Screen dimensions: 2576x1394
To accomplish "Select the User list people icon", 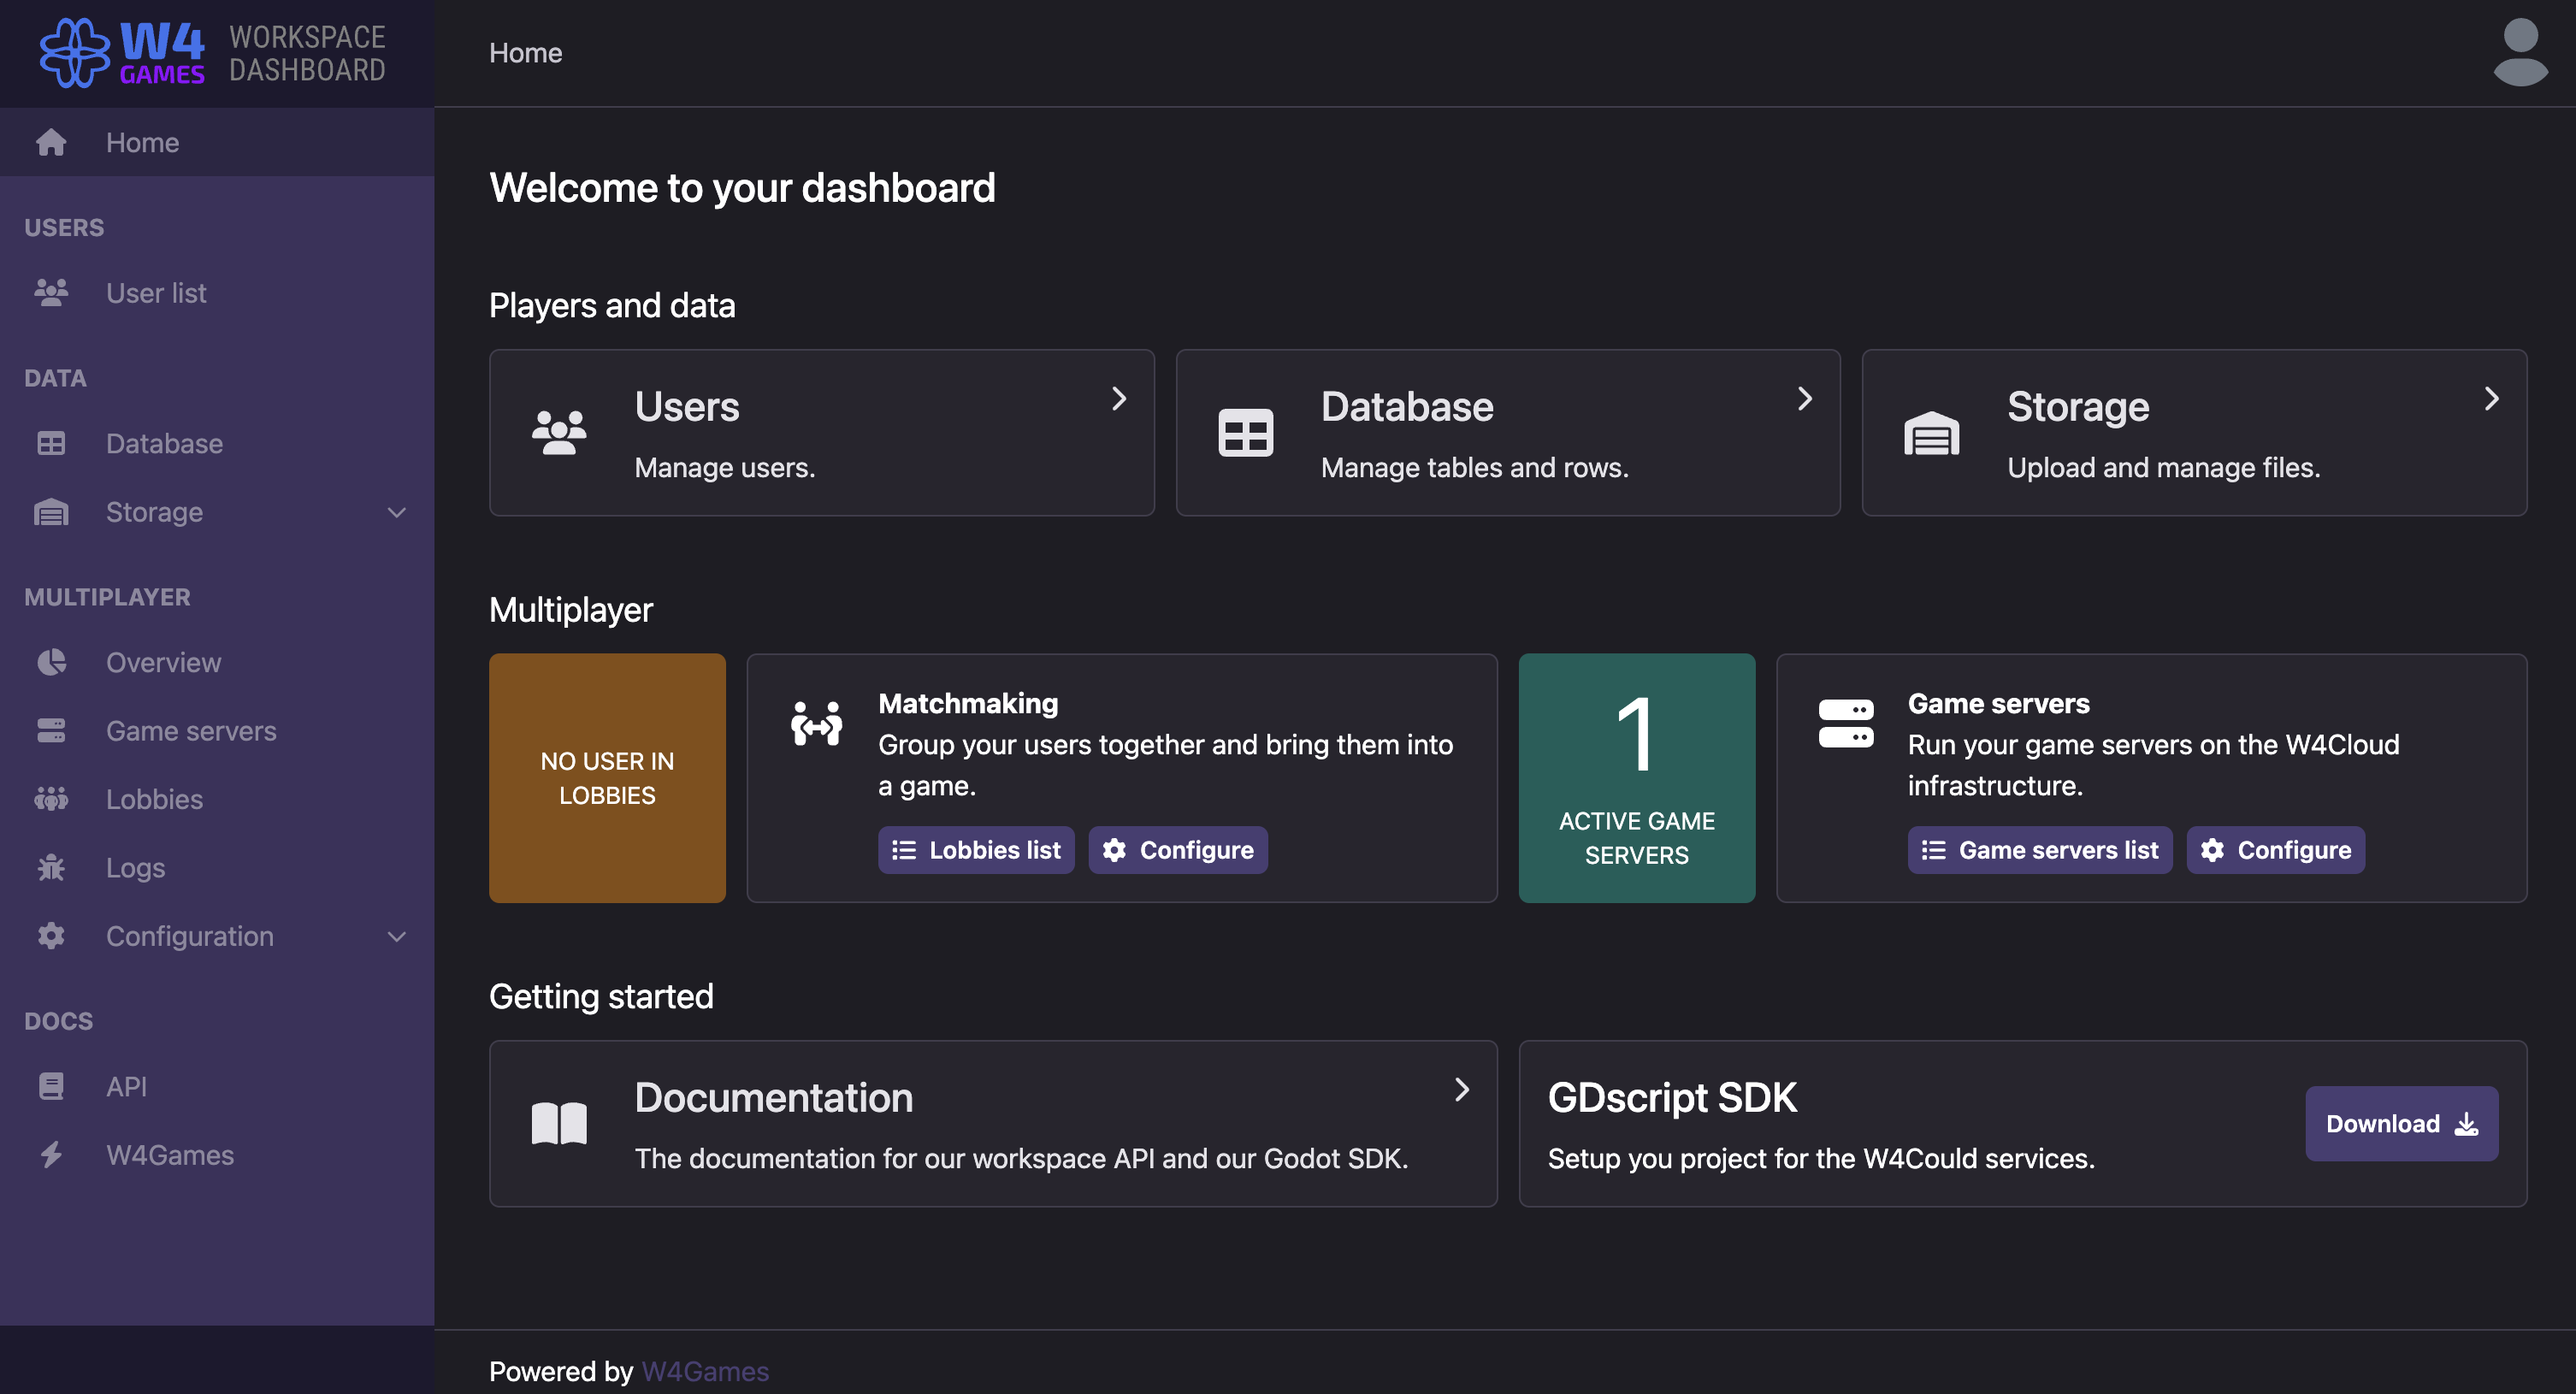I will pyautogui.click(x=51, y=292).
